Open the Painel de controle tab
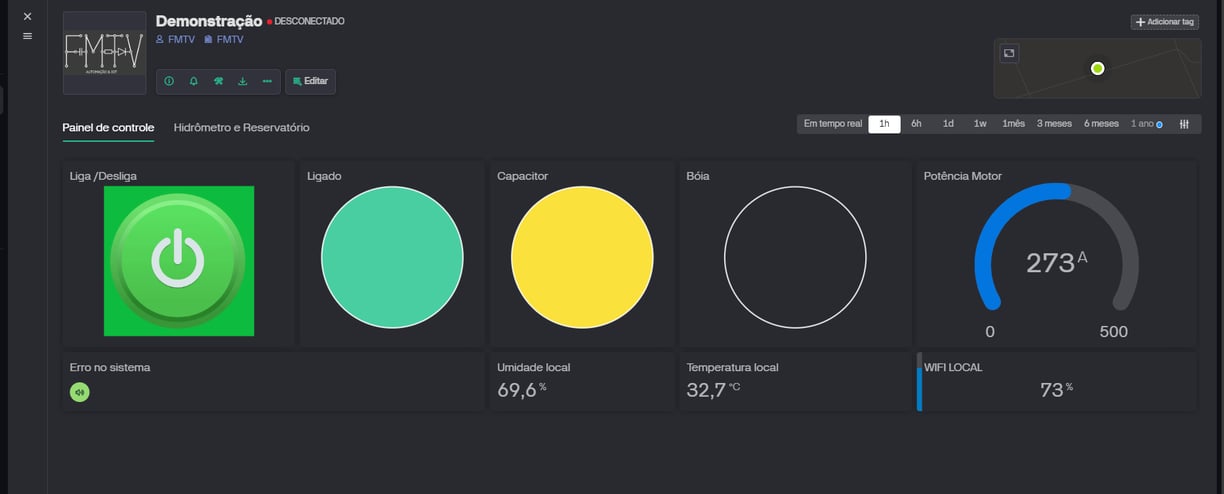The image size is (1224, 494). pyautogui.click(x=108, y=128)
